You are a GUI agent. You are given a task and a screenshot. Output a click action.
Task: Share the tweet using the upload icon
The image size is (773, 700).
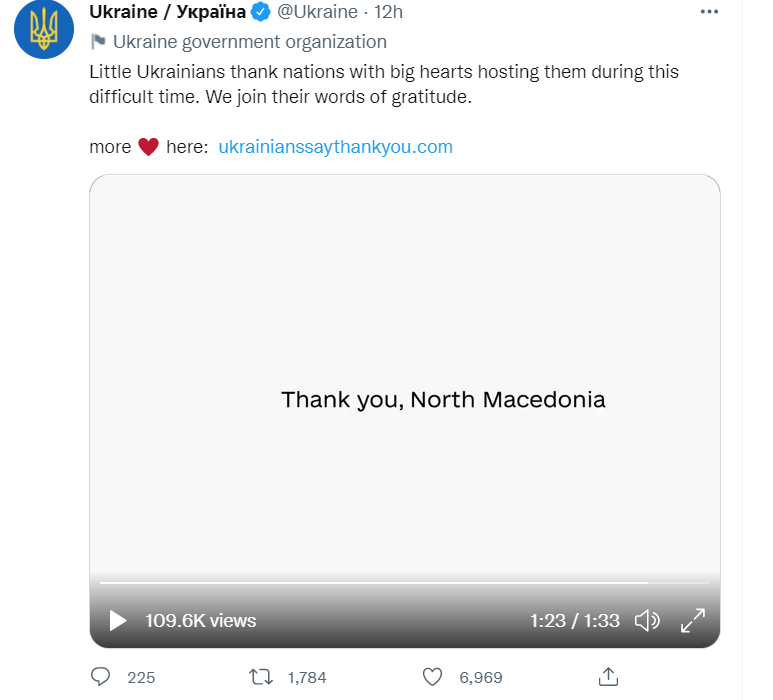tap(608, 677)
